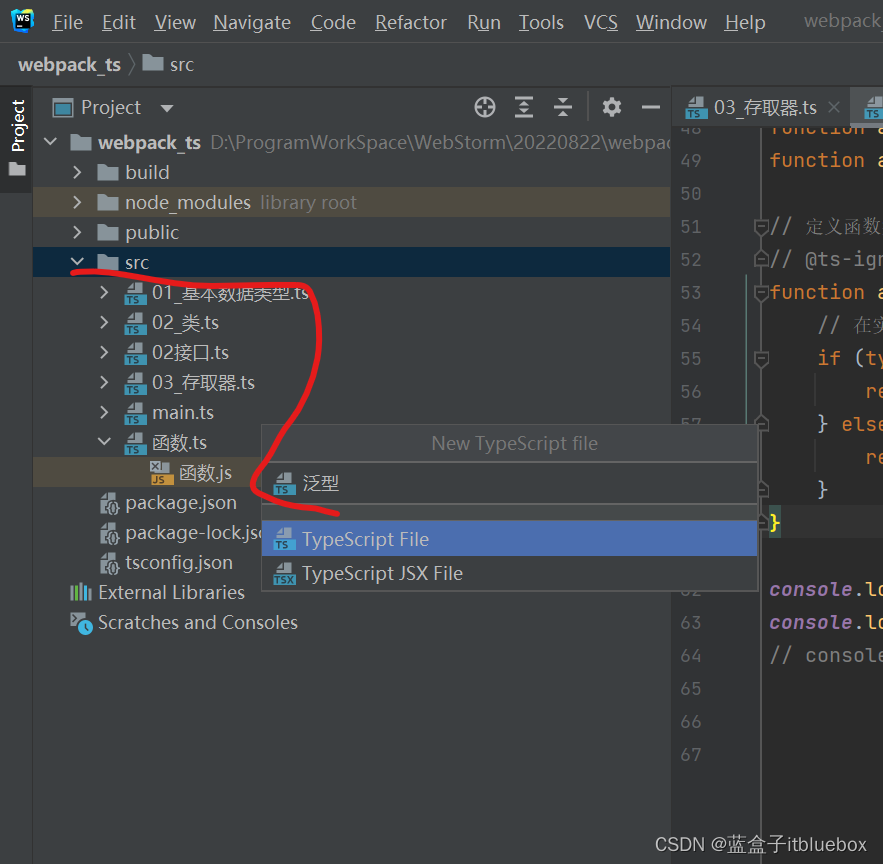
Task: Click the folder icon under Project sidebar label
Action: 17,168
